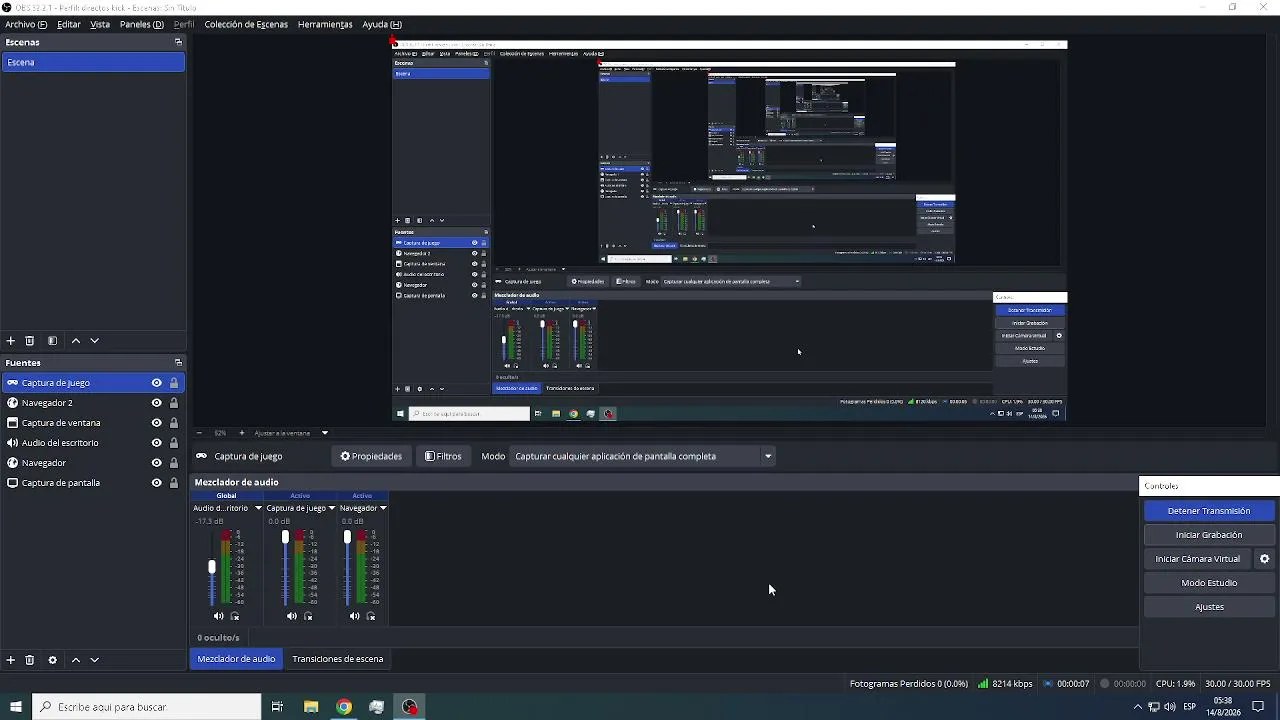Open the Herramientas menu
The width and height of the screenshot is (1280, 720).
click(325, 24)
